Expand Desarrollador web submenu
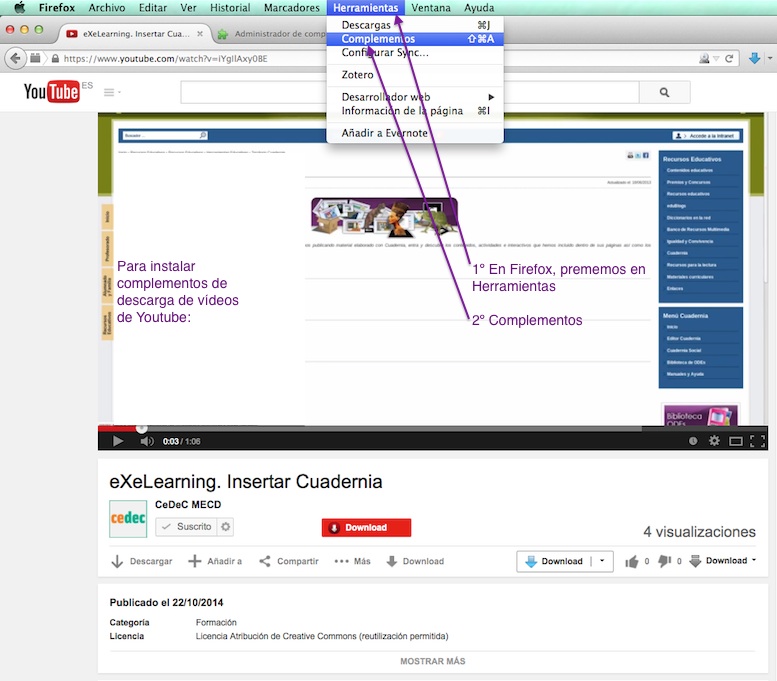The image size is (777, 681). pyautogui.click(x=415, y=97)
